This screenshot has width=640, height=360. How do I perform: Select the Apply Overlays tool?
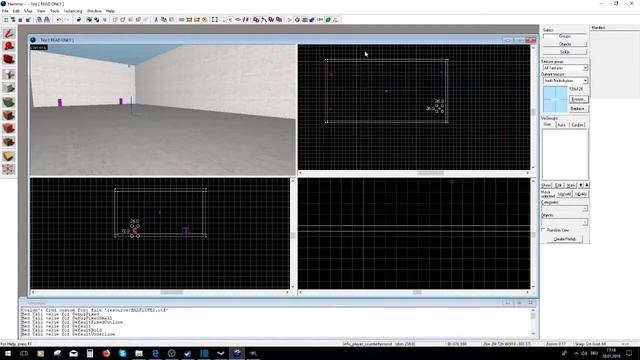[8, 142]
